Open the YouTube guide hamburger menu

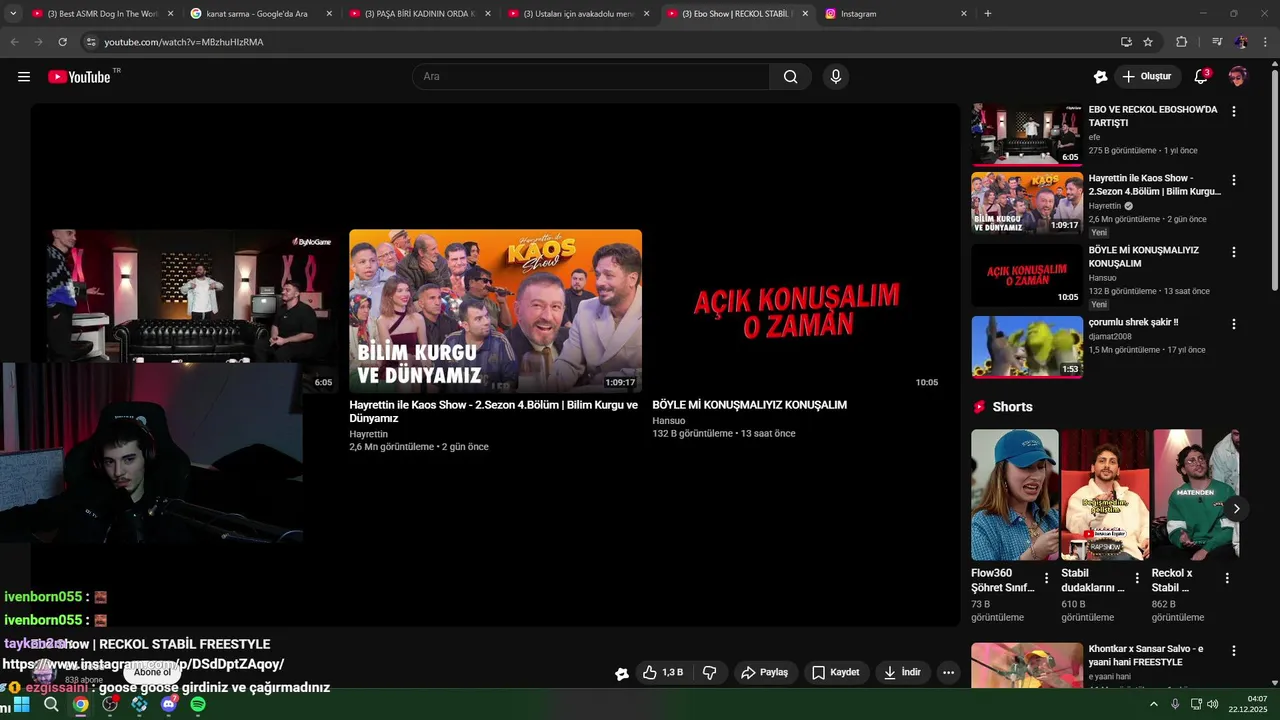(24, 77)
